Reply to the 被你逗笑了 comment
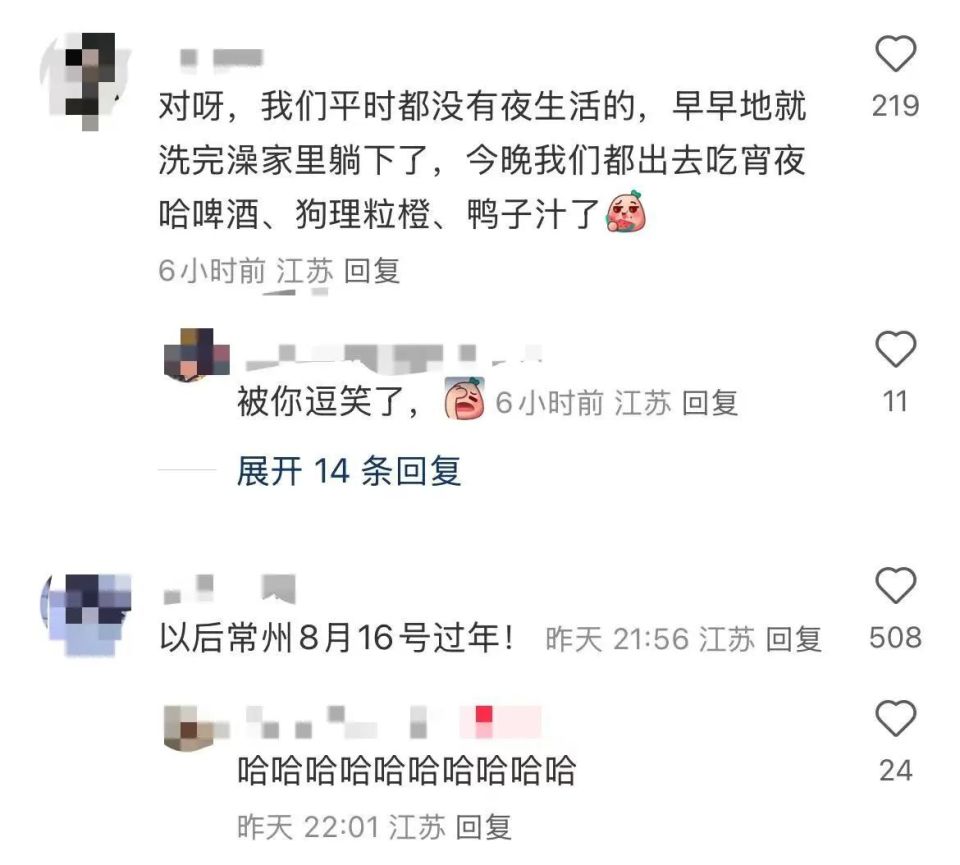Image resolution: width=960 pixels, height=865 pixels. (710, 403)
